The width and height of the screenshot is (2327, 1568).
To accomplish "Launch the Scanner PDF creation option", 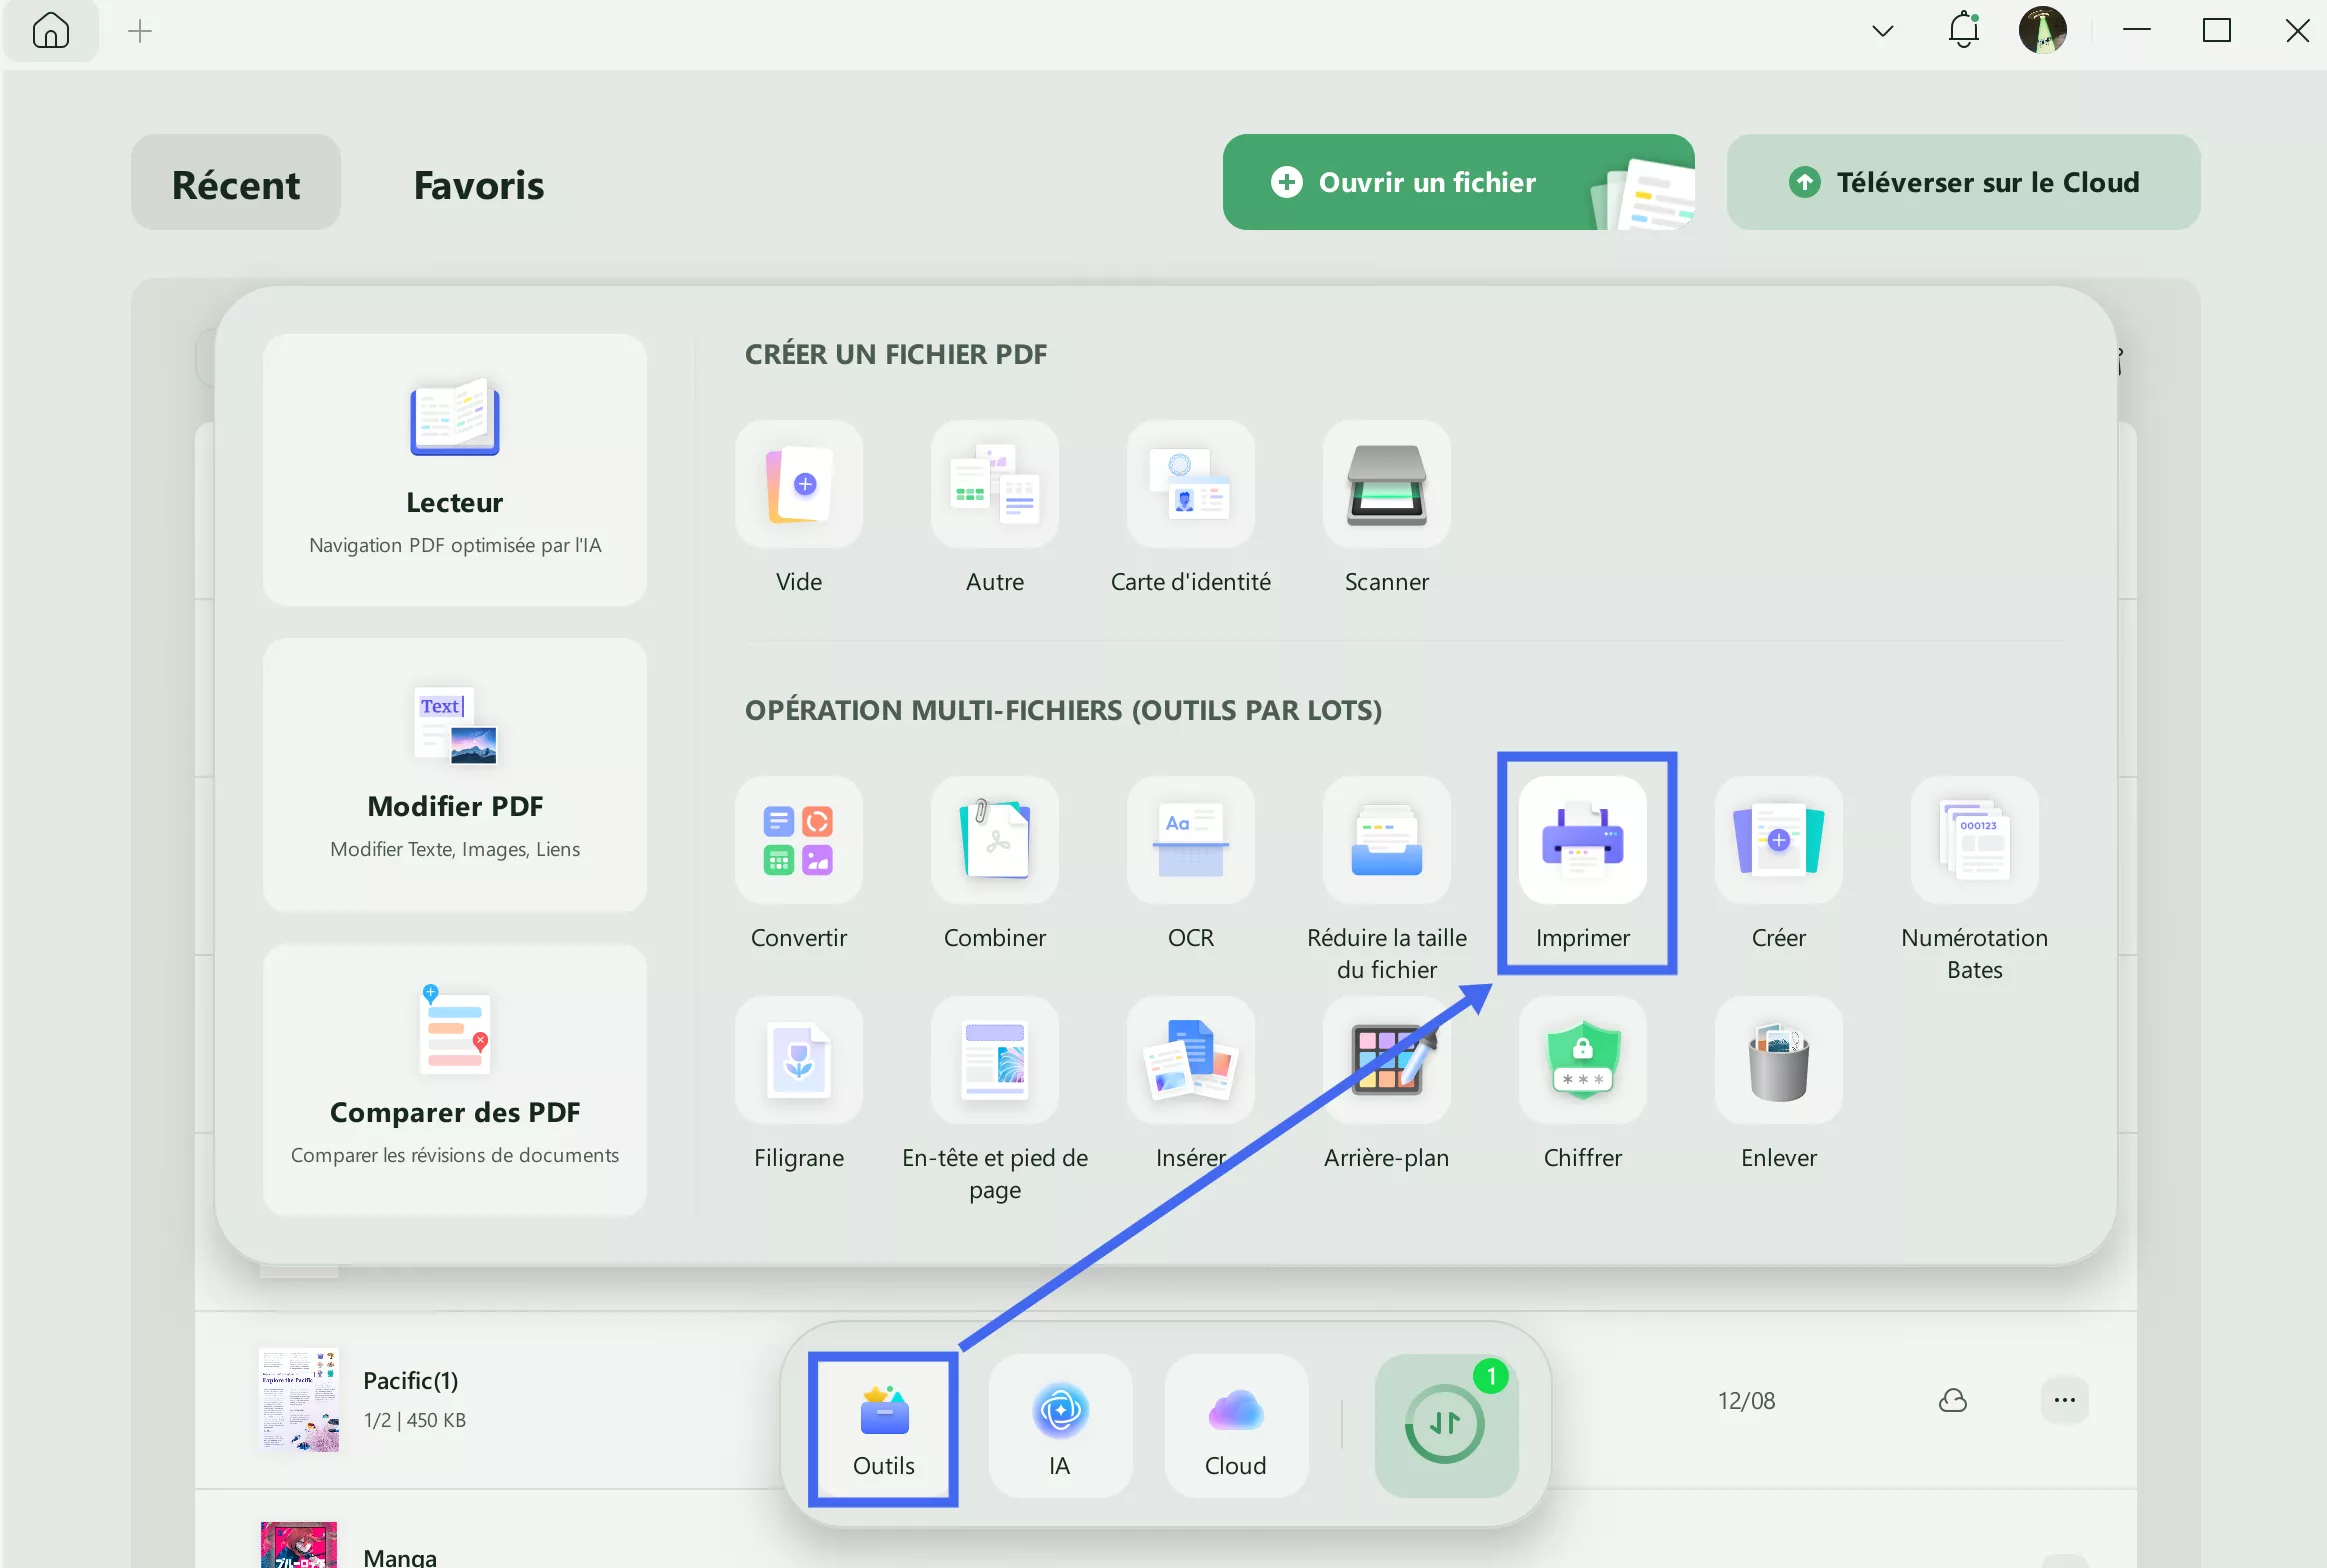I will point(1386,485).
